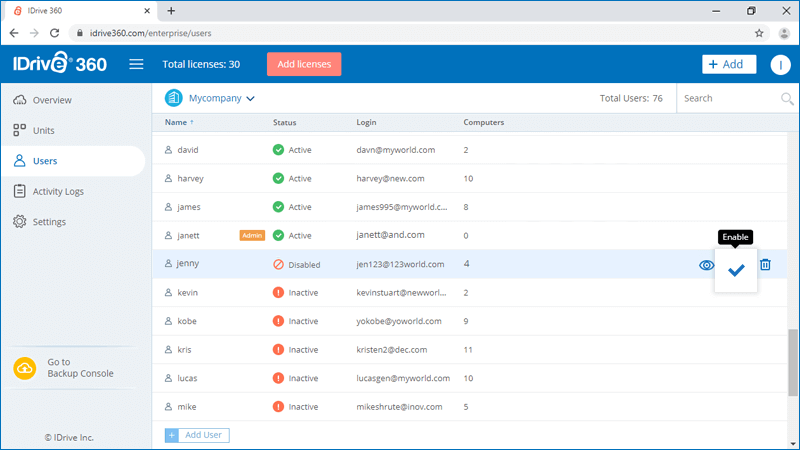Reload the page in the browser
800x450 pixels.
click(55, 33)
